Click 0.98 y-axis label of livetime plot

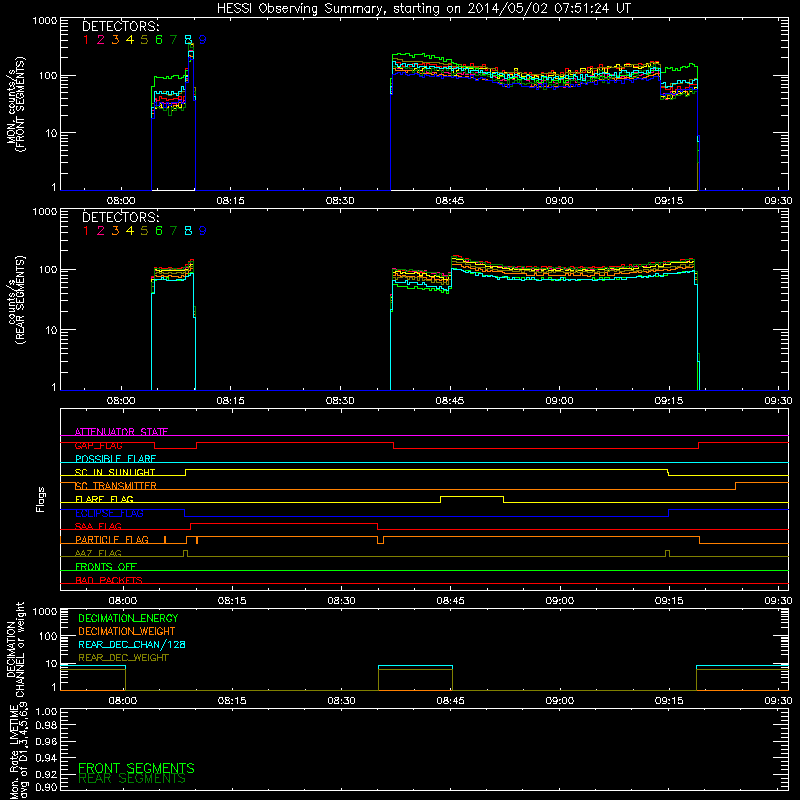pyautogui.click(x=46, y=725)
